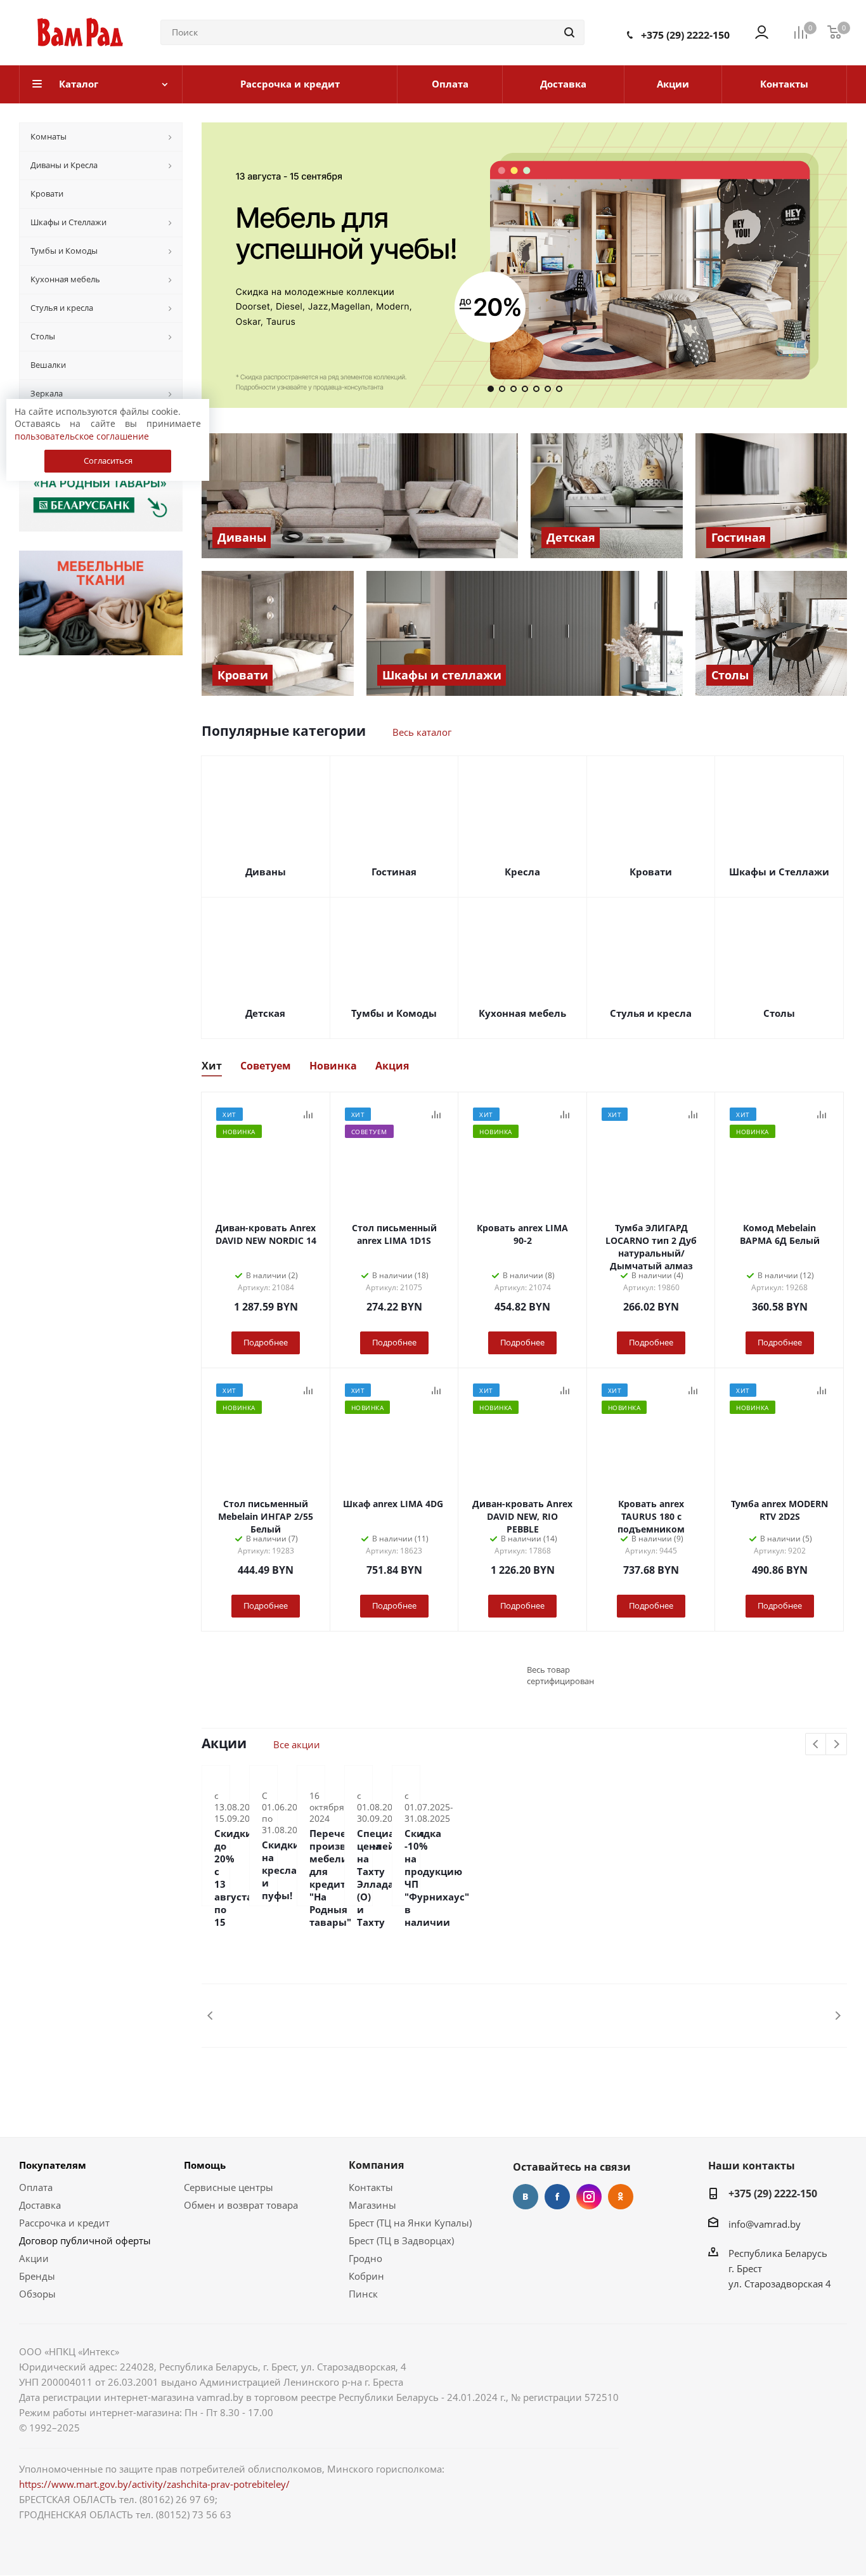Viewport: 866px width, 2576px height.
Task: Open the Odnoklassniki social icon in footer
Action: [621, 2196]
